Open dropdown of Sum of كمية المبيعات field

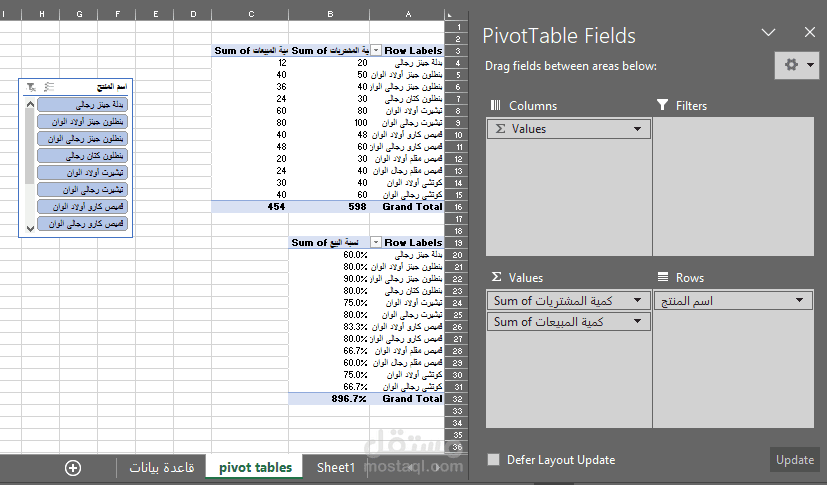pos(637,321)
